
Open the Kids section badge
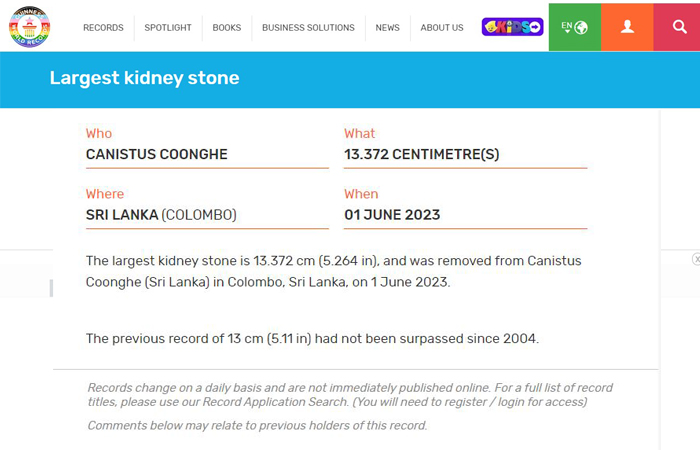[x=512, y=27]
